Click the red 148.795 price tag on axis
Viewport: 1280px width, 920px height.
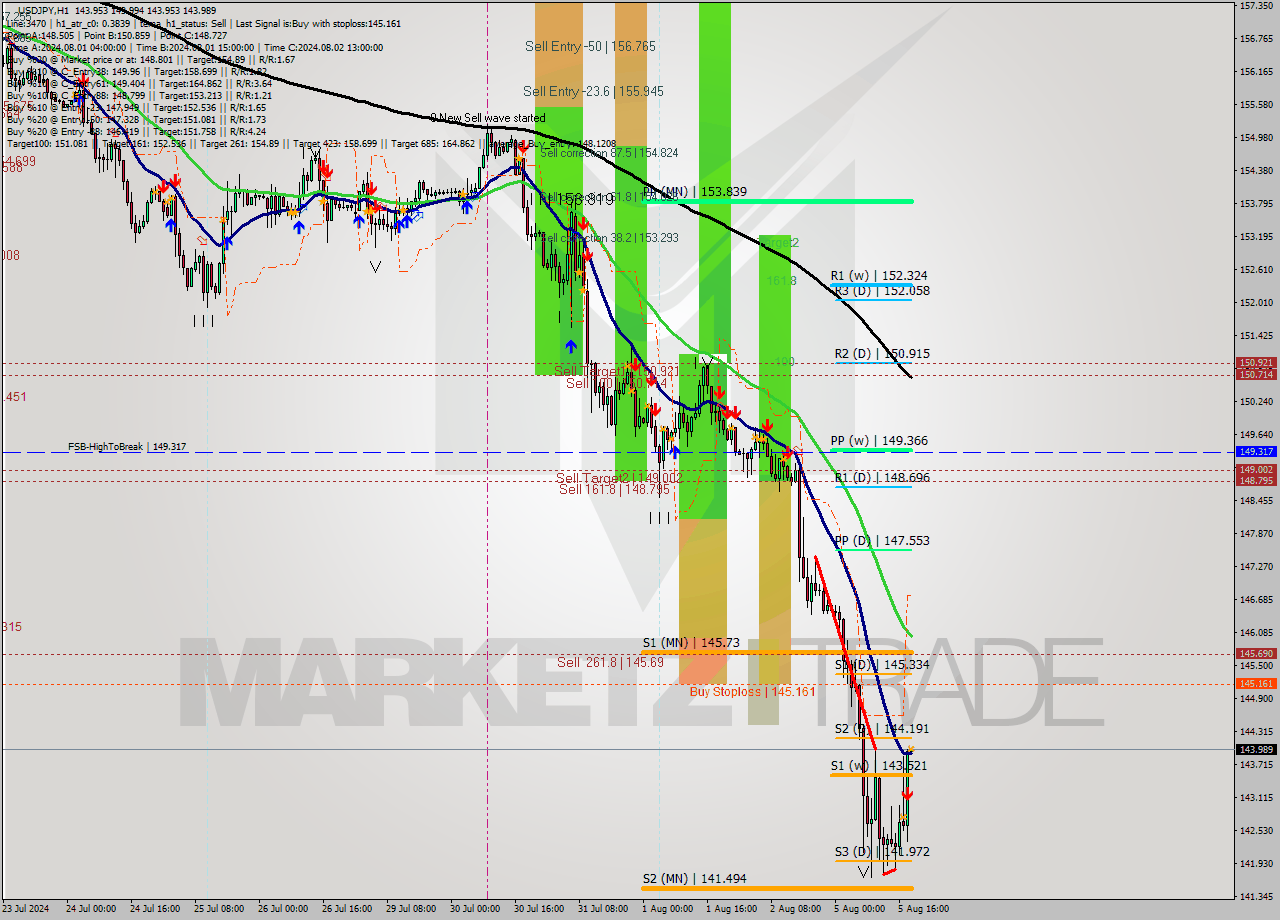point(1256,480)
